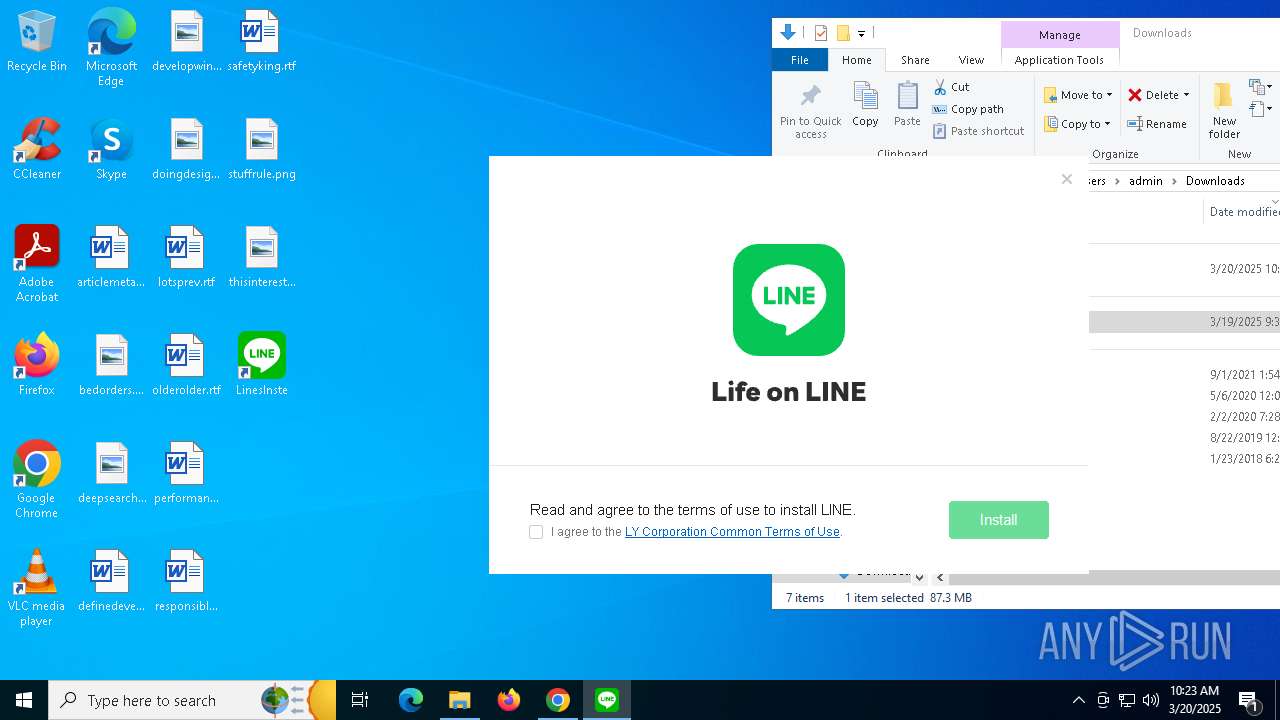Image resolution: width=1280 pixels, height=720 pixels.
Task: Click the red Delete icon
Action: [x=1135, y=95]
